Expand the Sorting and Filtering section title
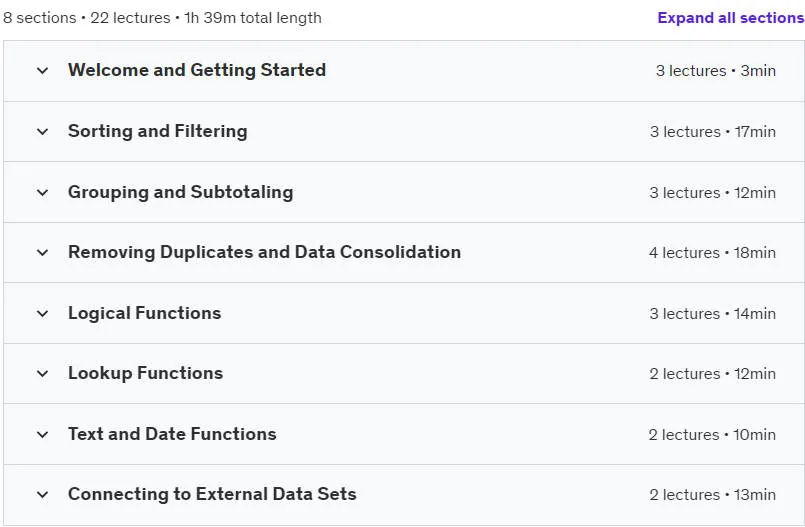 pos(158,131)
